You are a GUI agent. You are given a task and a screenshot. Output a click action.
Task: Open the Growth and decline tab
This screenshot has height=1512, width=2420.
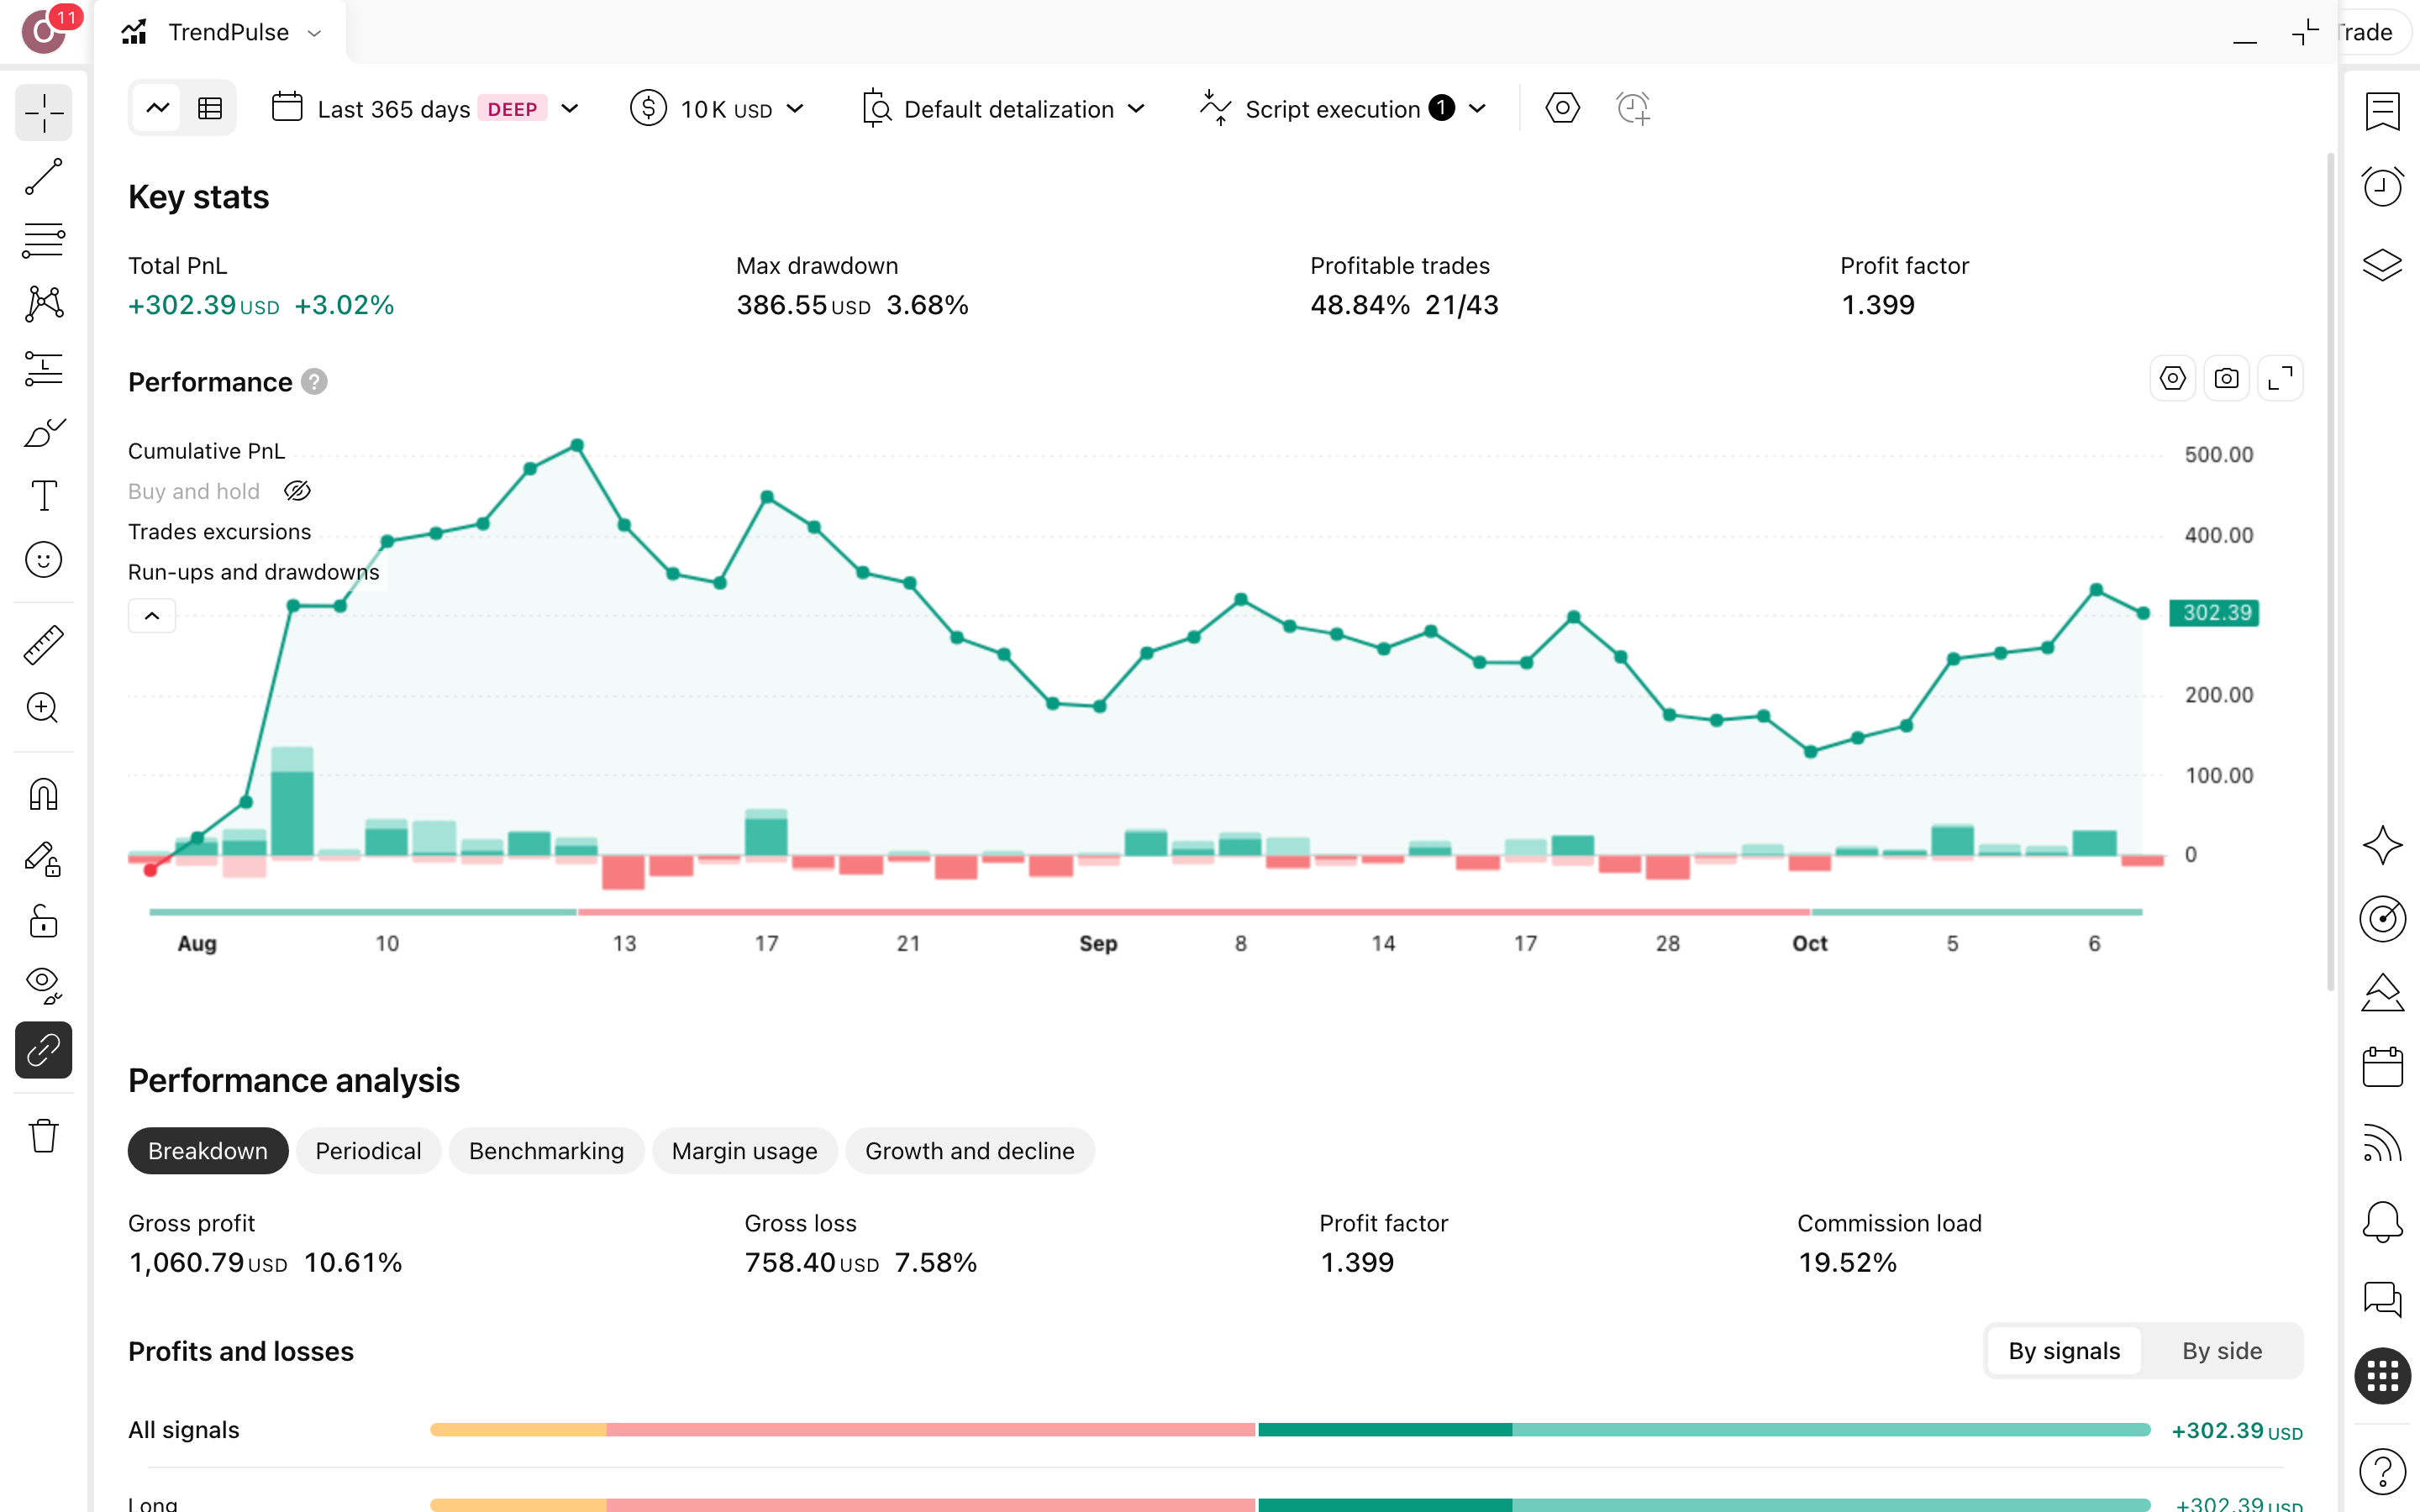[970, 1151]
